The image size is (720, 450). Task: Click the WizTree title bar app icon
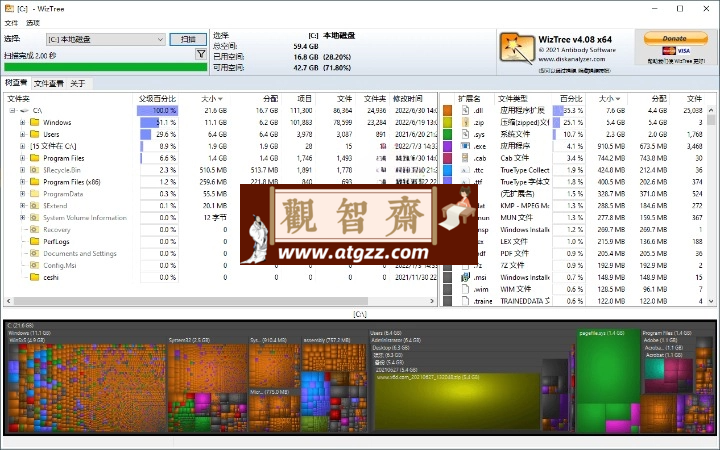click(x=9, y=8)
